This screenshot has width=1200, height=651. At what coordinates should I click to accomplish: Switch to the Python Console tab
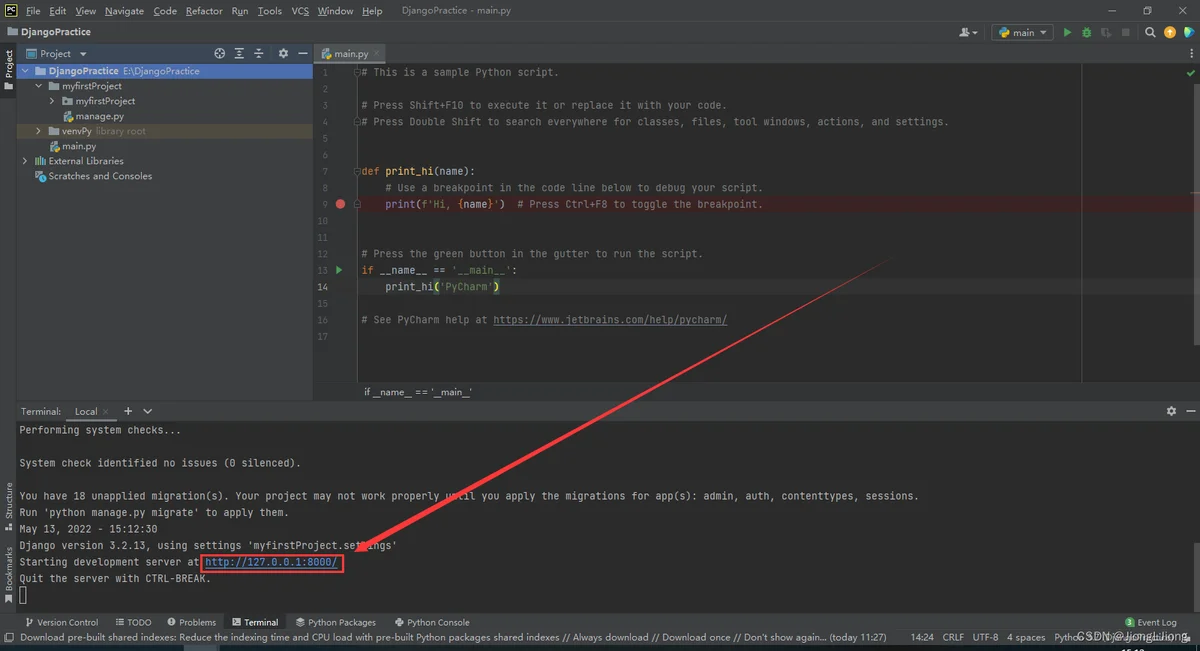point(432,622)
